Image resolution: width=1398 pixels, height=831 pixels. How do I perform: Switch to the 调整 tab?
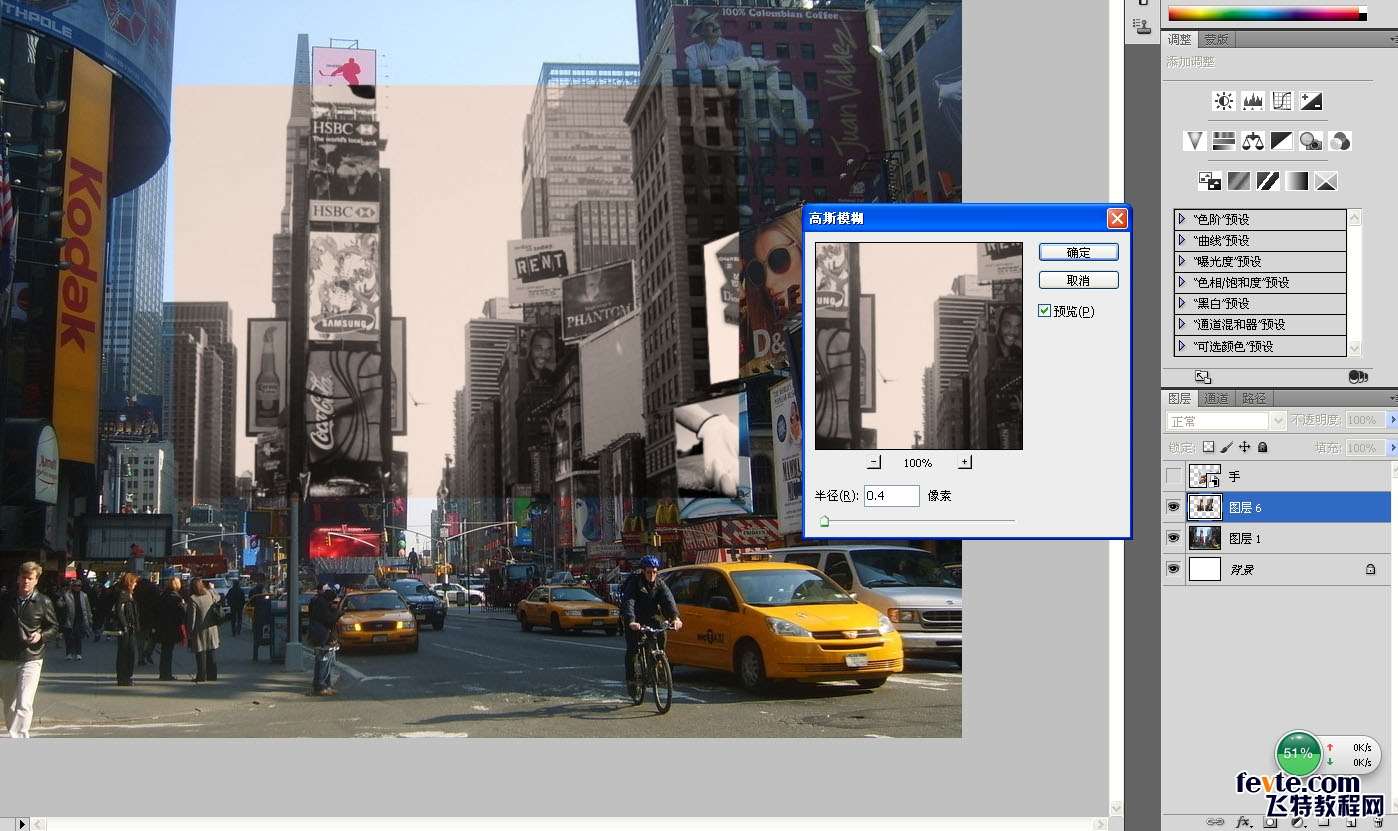point(1180,39)
